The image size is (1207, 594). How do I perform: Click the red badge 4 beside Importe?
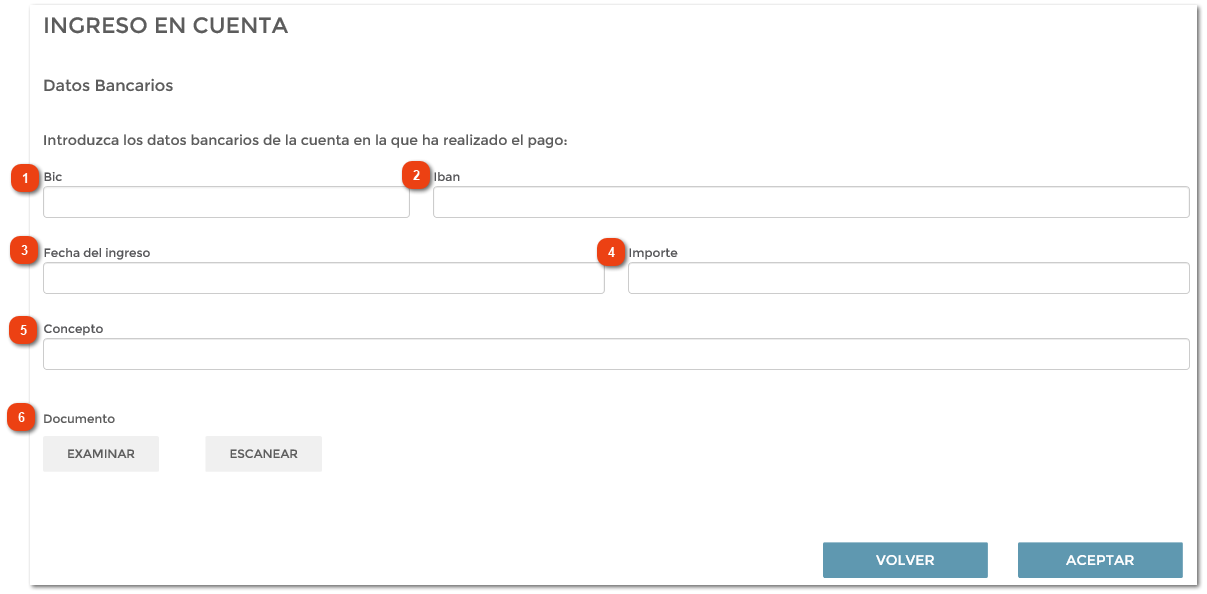pyautogui.click(x=609, y=253)
